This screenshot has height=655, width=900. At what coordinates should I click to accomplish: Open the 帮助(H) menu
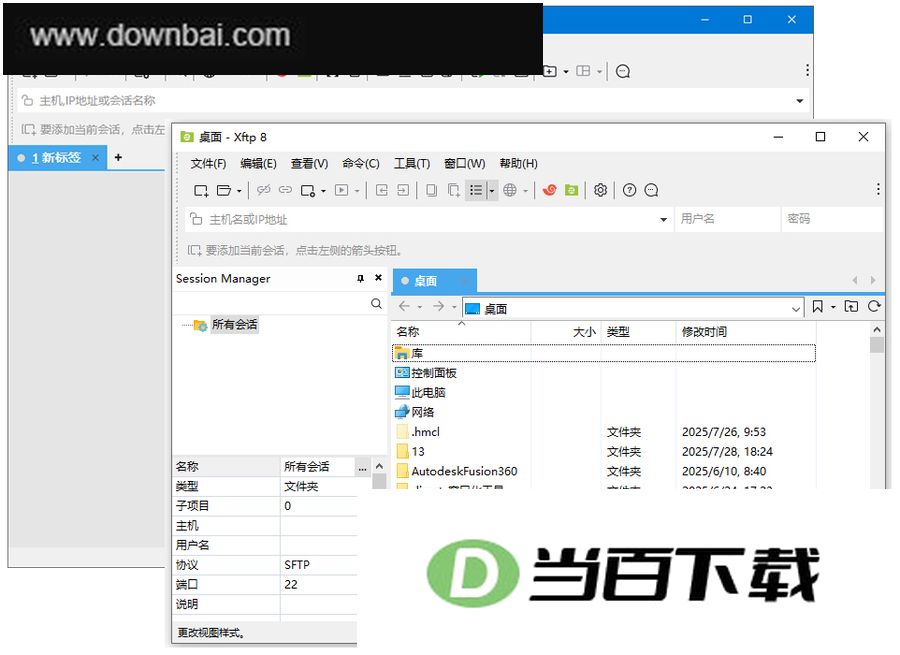click(x=518, y=164)
